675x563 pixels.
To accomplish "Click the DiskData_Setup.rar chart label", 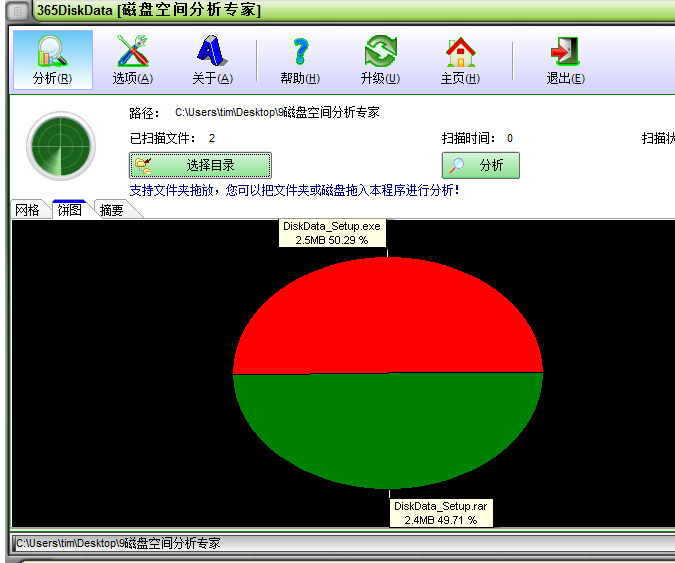I will (x=441, y=513).
